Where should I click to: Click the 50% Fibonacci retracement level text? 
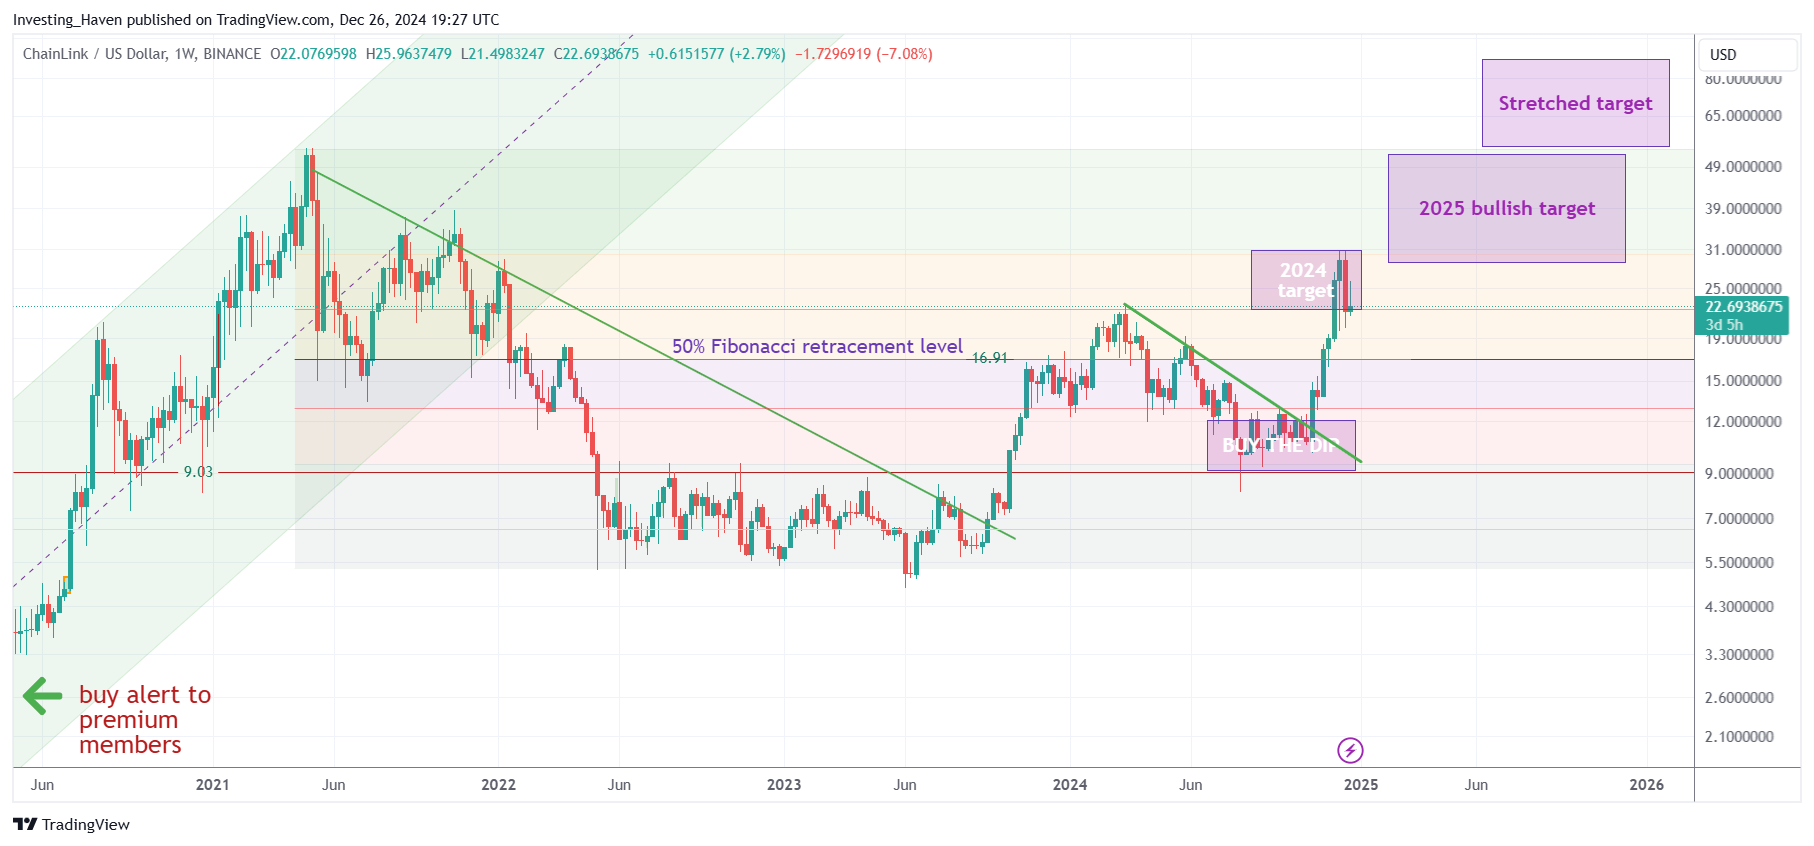click(817, 346)
